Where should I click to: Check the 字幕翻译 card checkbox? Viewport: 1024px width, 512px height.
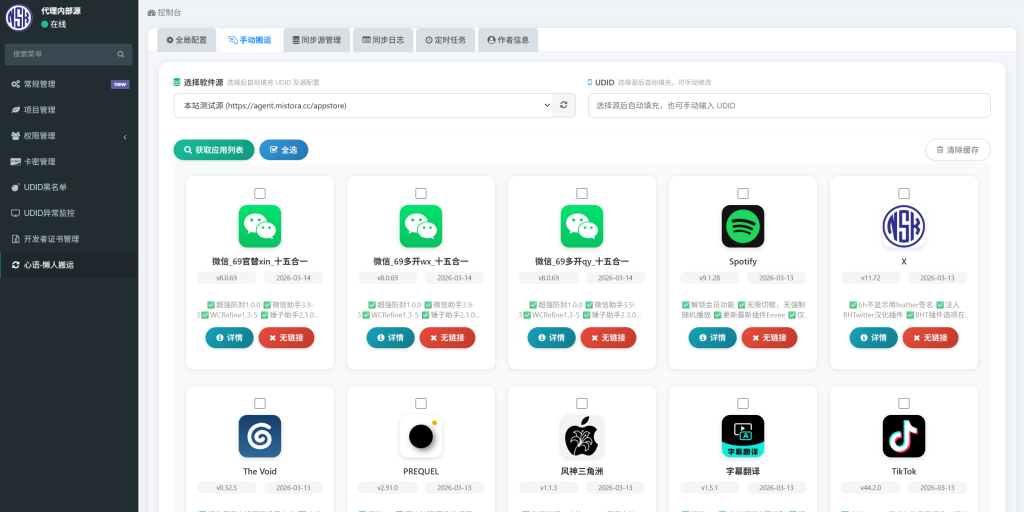click(x=743, y=403)
